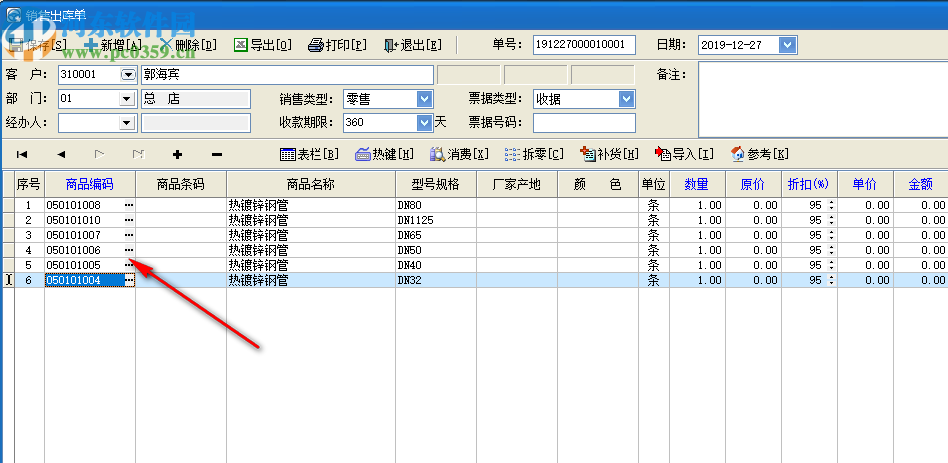This screenshot has height=463, width=948.
Task: Go to first record navigation icon
Action: pos(22,155)
